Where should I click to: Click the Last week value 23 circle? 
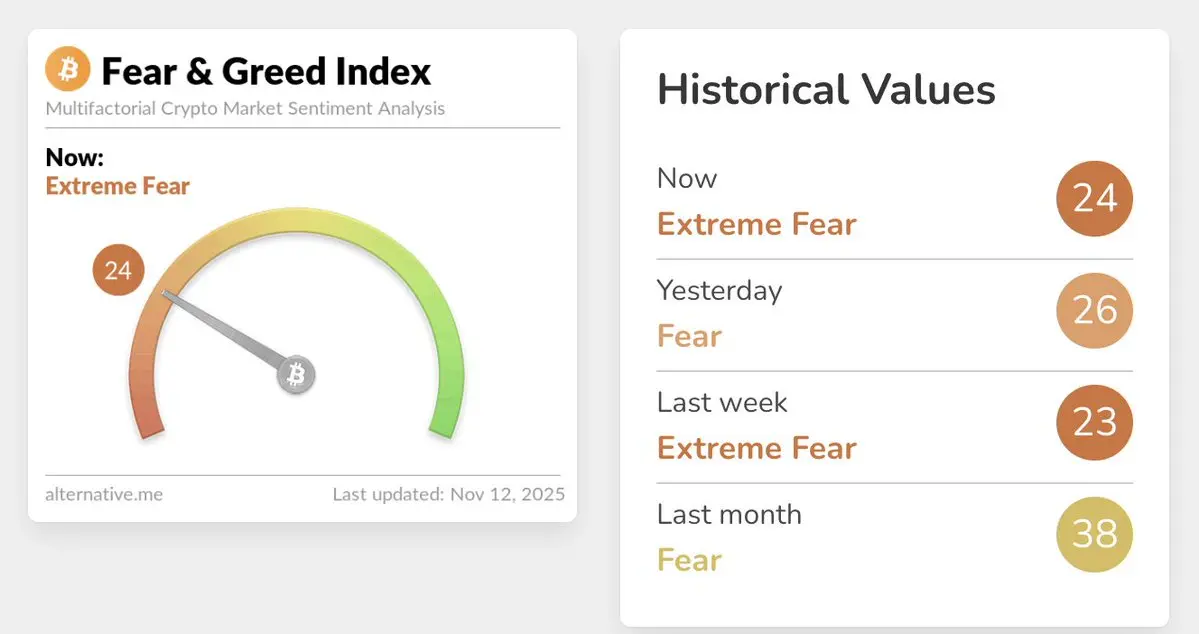pyautogui.click(x=1094, y=422)
